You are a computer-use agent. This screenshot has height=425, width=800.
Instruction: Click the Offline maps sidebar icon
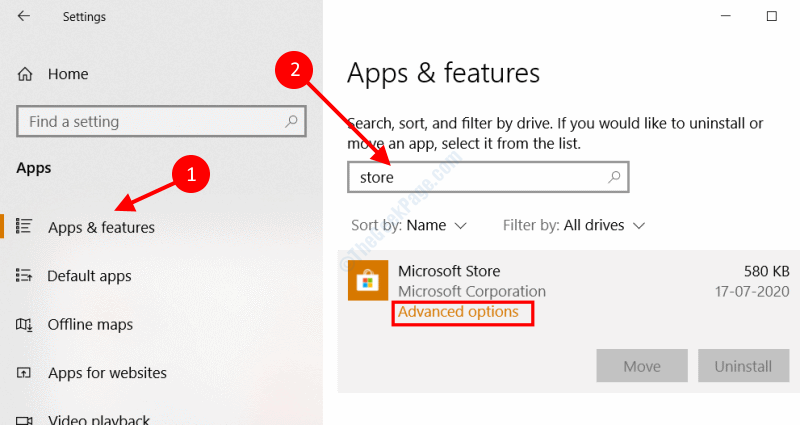click(24, 324)
